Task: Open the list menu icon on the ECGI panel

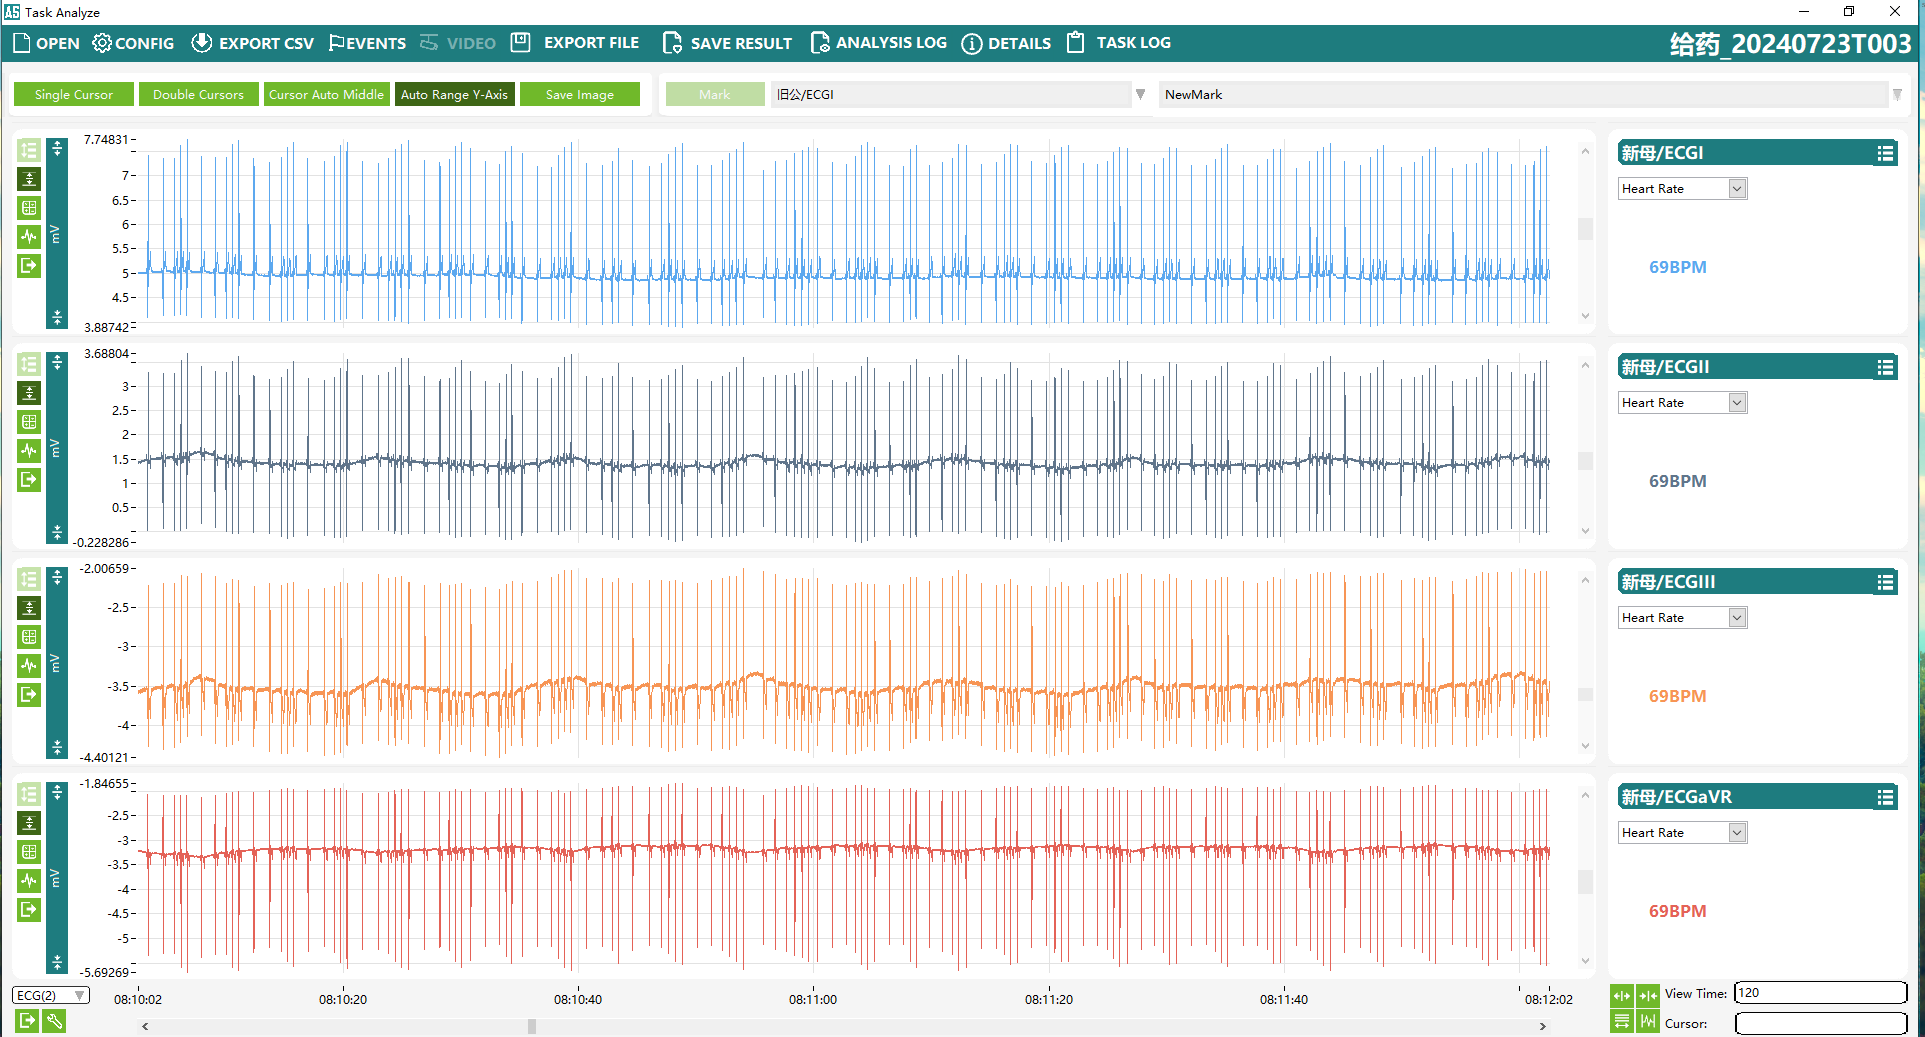Action: (x=1885, y=153)
